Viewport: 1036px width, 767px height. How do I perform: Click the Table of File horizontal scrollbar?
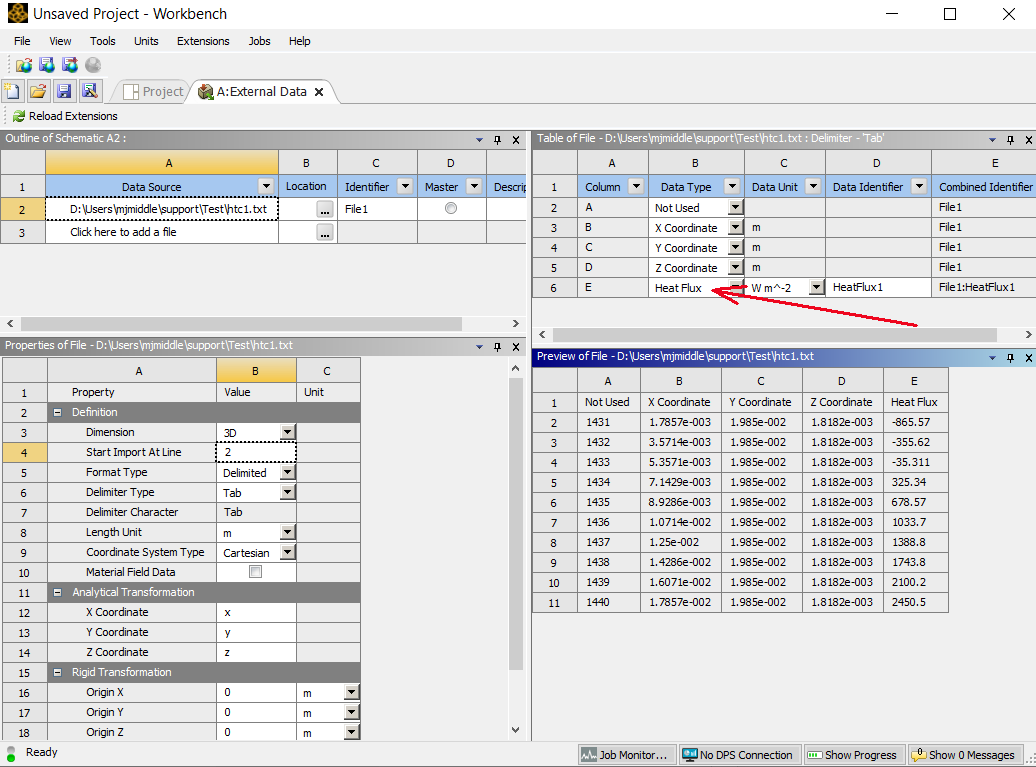click(x=774, y=334)
